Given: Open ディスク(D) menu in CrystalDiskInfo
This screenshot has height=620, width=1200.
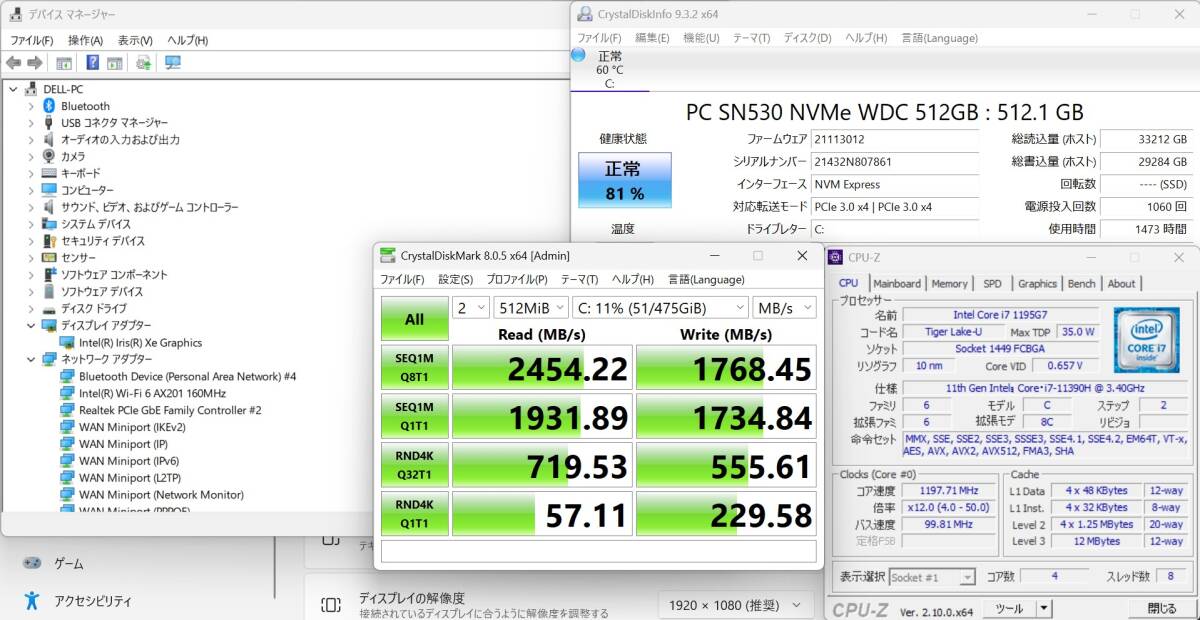Looking at the screenshot, I should coord(806,38).
